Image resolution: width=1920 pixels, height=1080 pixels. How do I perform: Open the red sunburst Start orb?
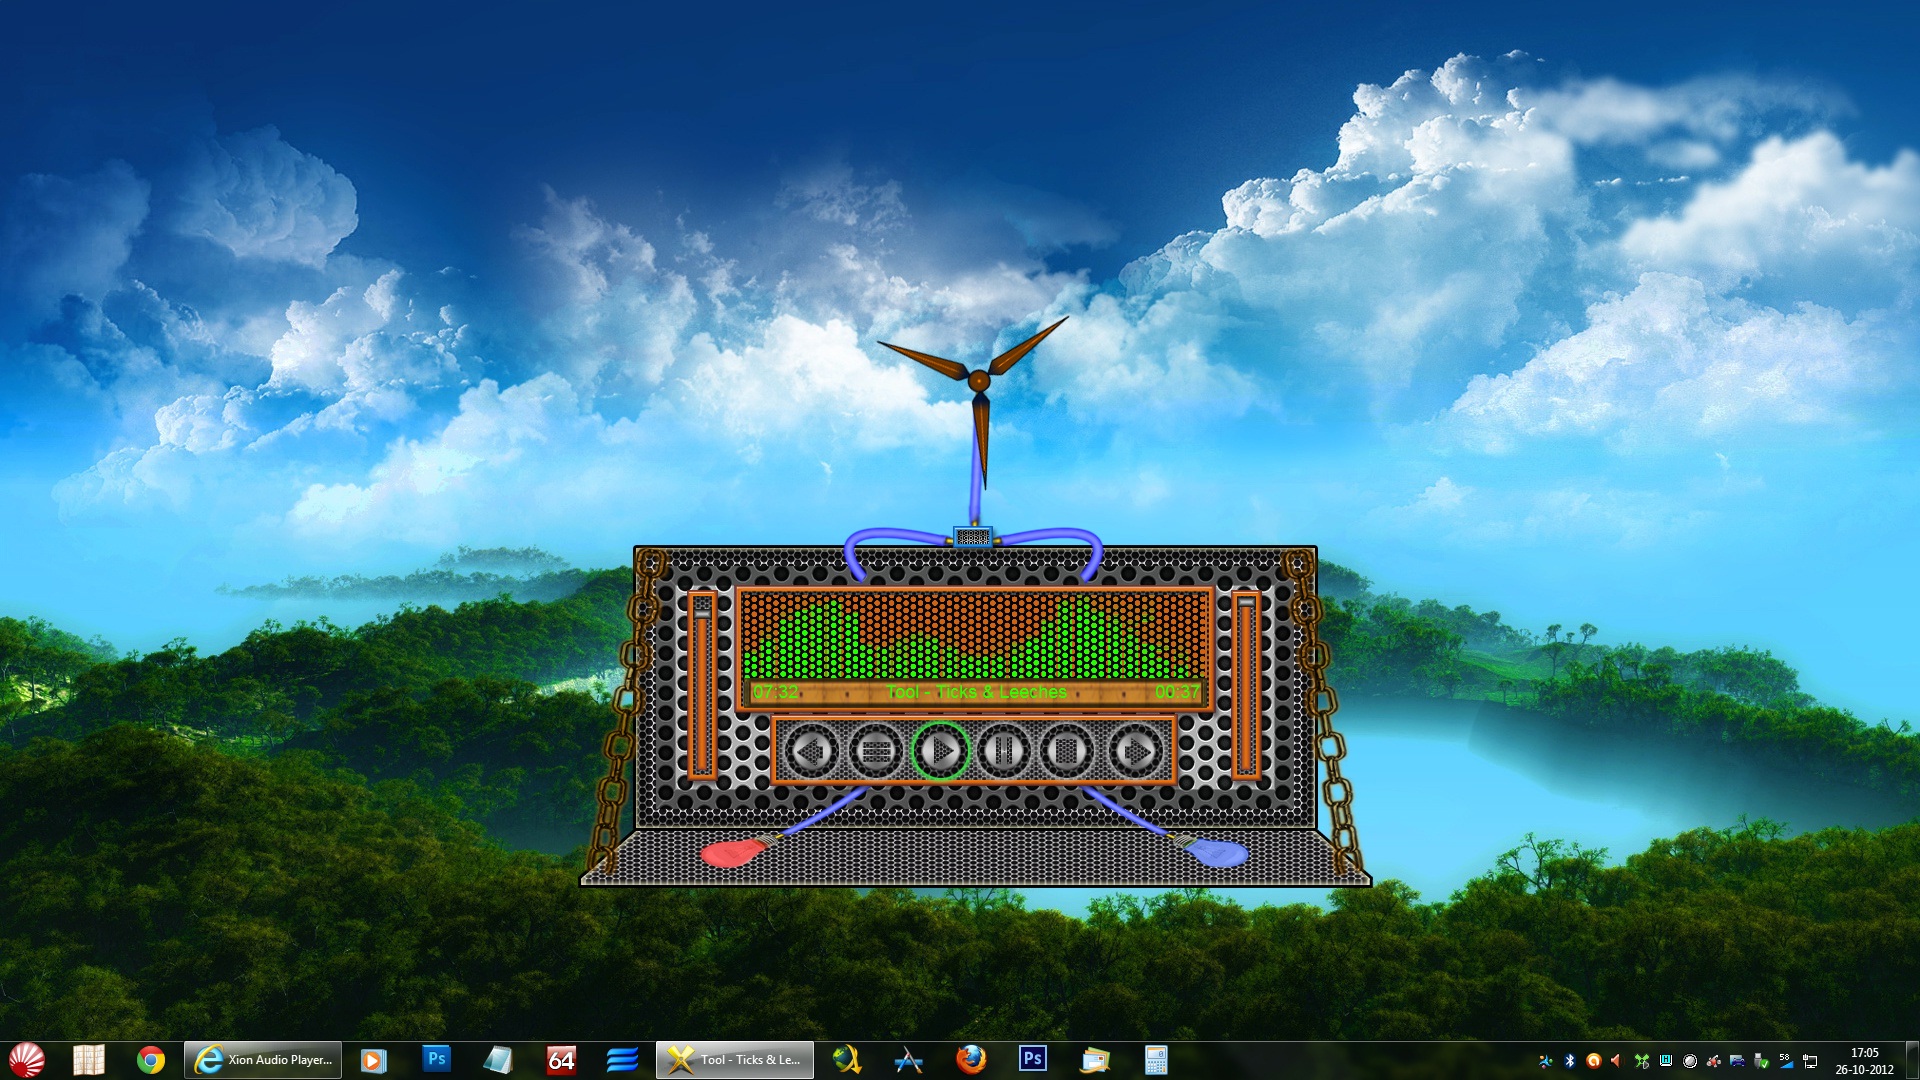(x=27, y=1060)
